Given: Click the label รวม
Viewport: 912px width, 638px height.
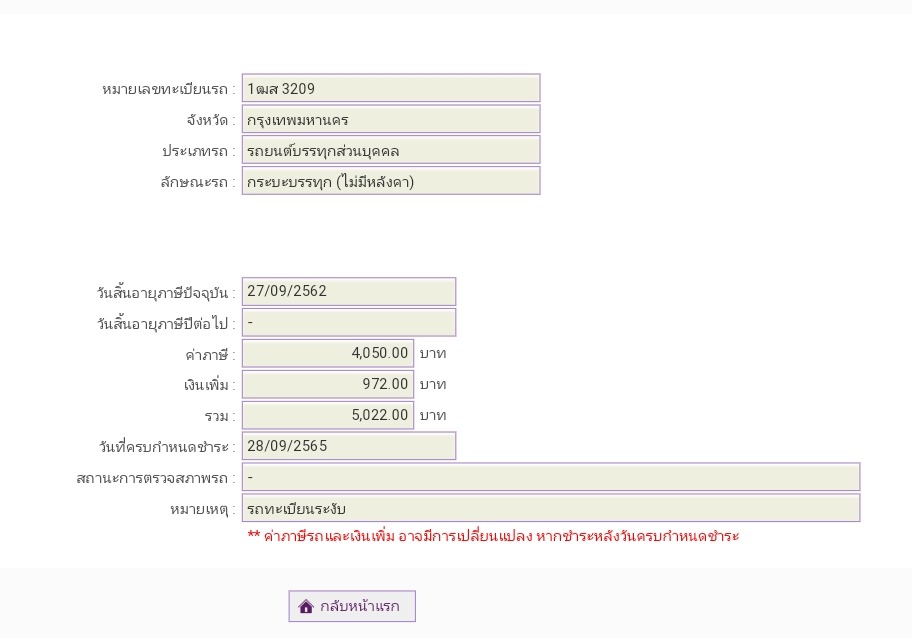Looking at the screenshot, I should pyautogui.click(x=220, y=416).
